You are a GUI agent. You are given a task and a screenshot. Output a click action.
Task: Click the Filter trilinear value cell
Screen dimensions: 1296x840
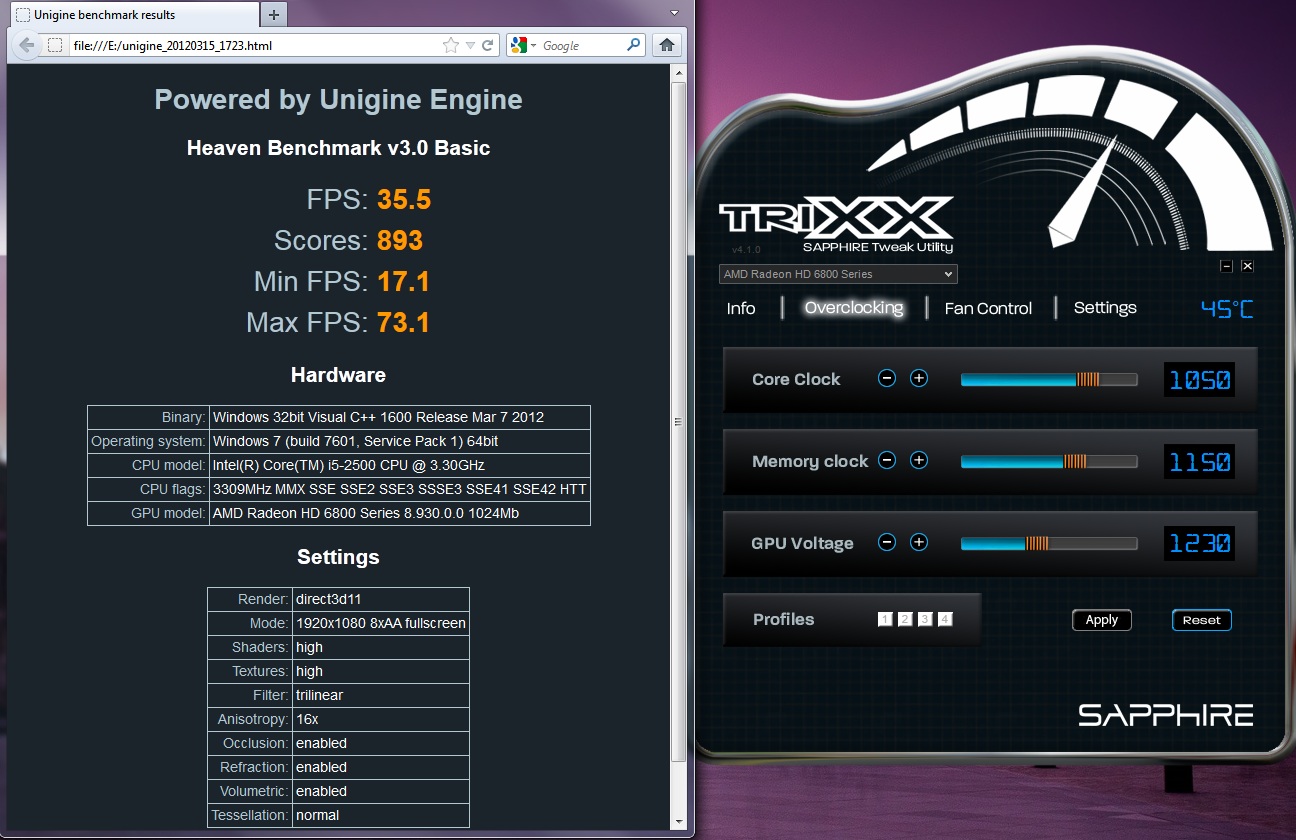click(x=381, y=695)
